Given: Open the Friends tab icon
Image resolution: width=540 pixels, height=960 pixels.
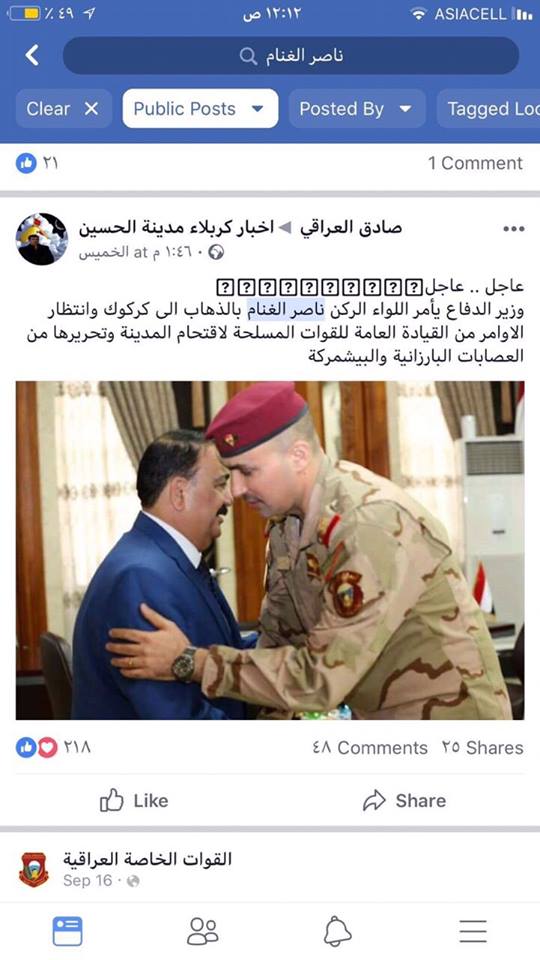Looking at the screenshot, I should [202, 931].
